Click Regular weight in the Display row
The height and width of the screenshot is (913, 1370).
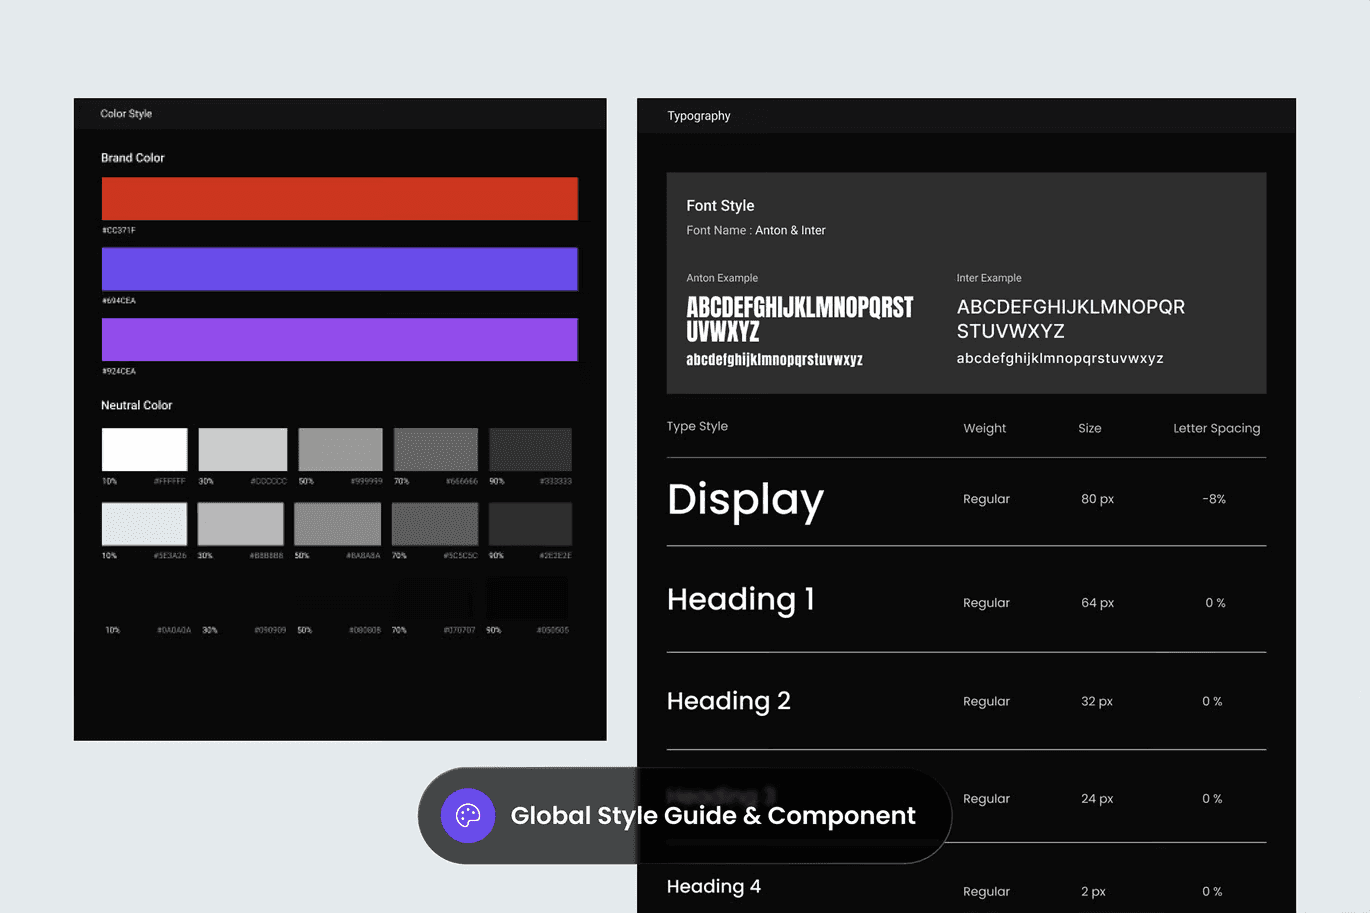(x=986, y=499)
